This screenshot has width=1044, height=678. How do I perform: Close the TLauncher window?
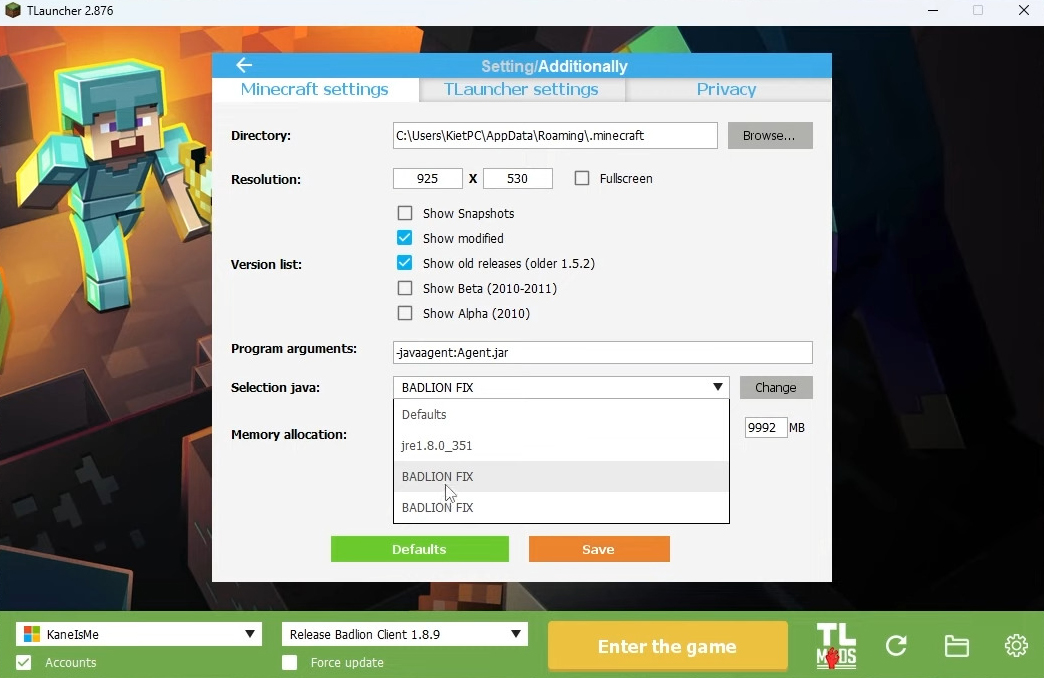(1024, 11)
